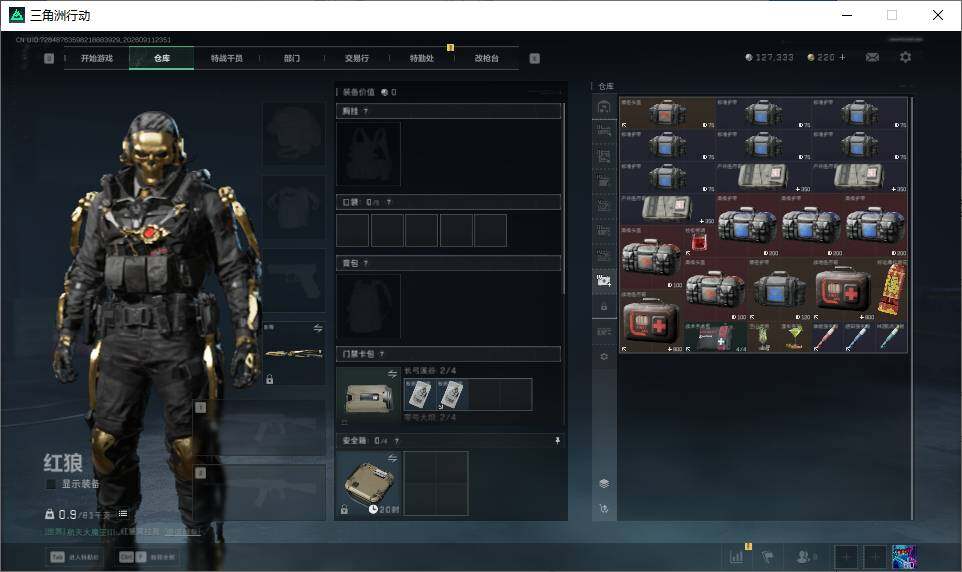962x572 pixels.
Task: Click the lock icon under the knife
Action: click(269, 380)
